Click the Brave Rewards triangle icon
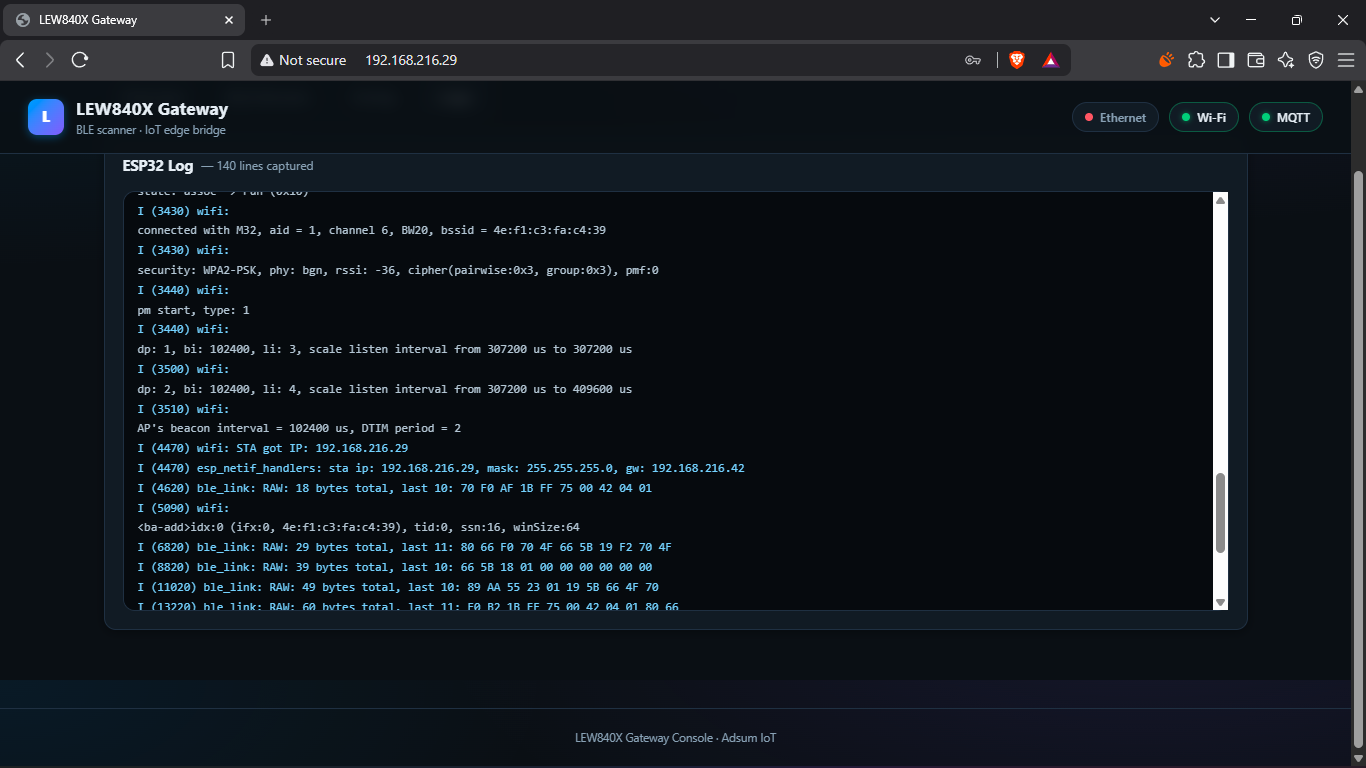 pos(1050,60)
